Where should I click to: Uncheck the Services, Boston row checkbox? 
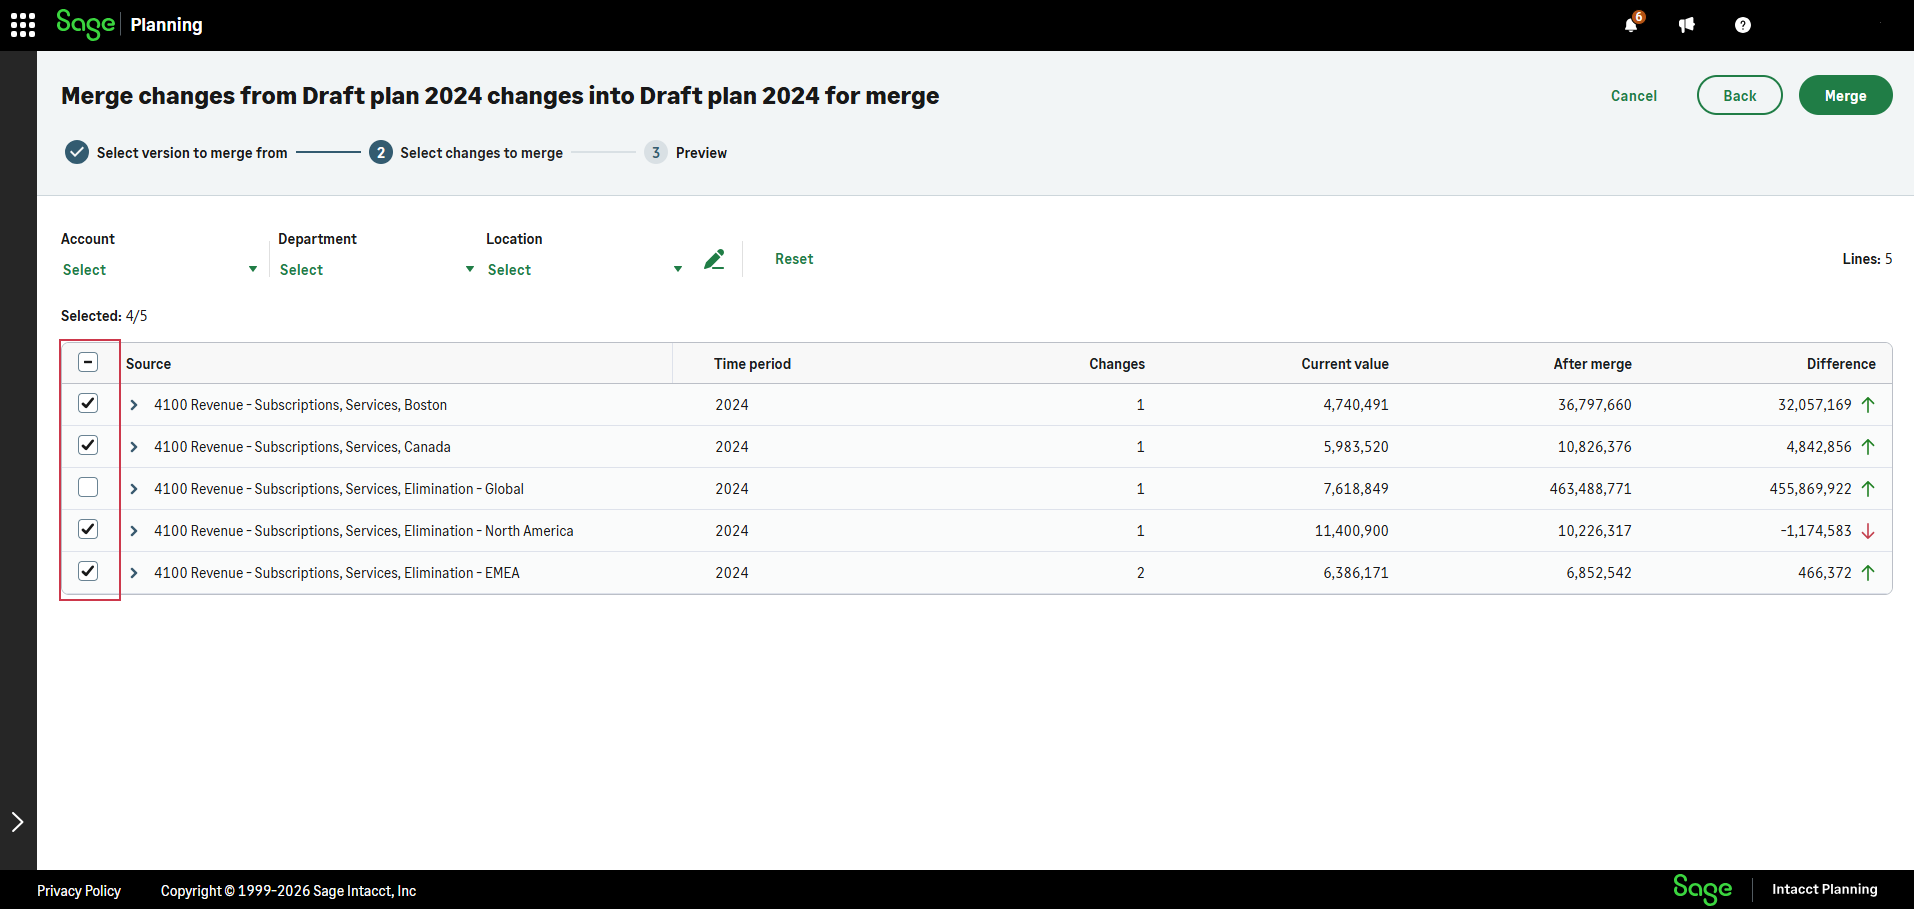[x=88, y=403]
